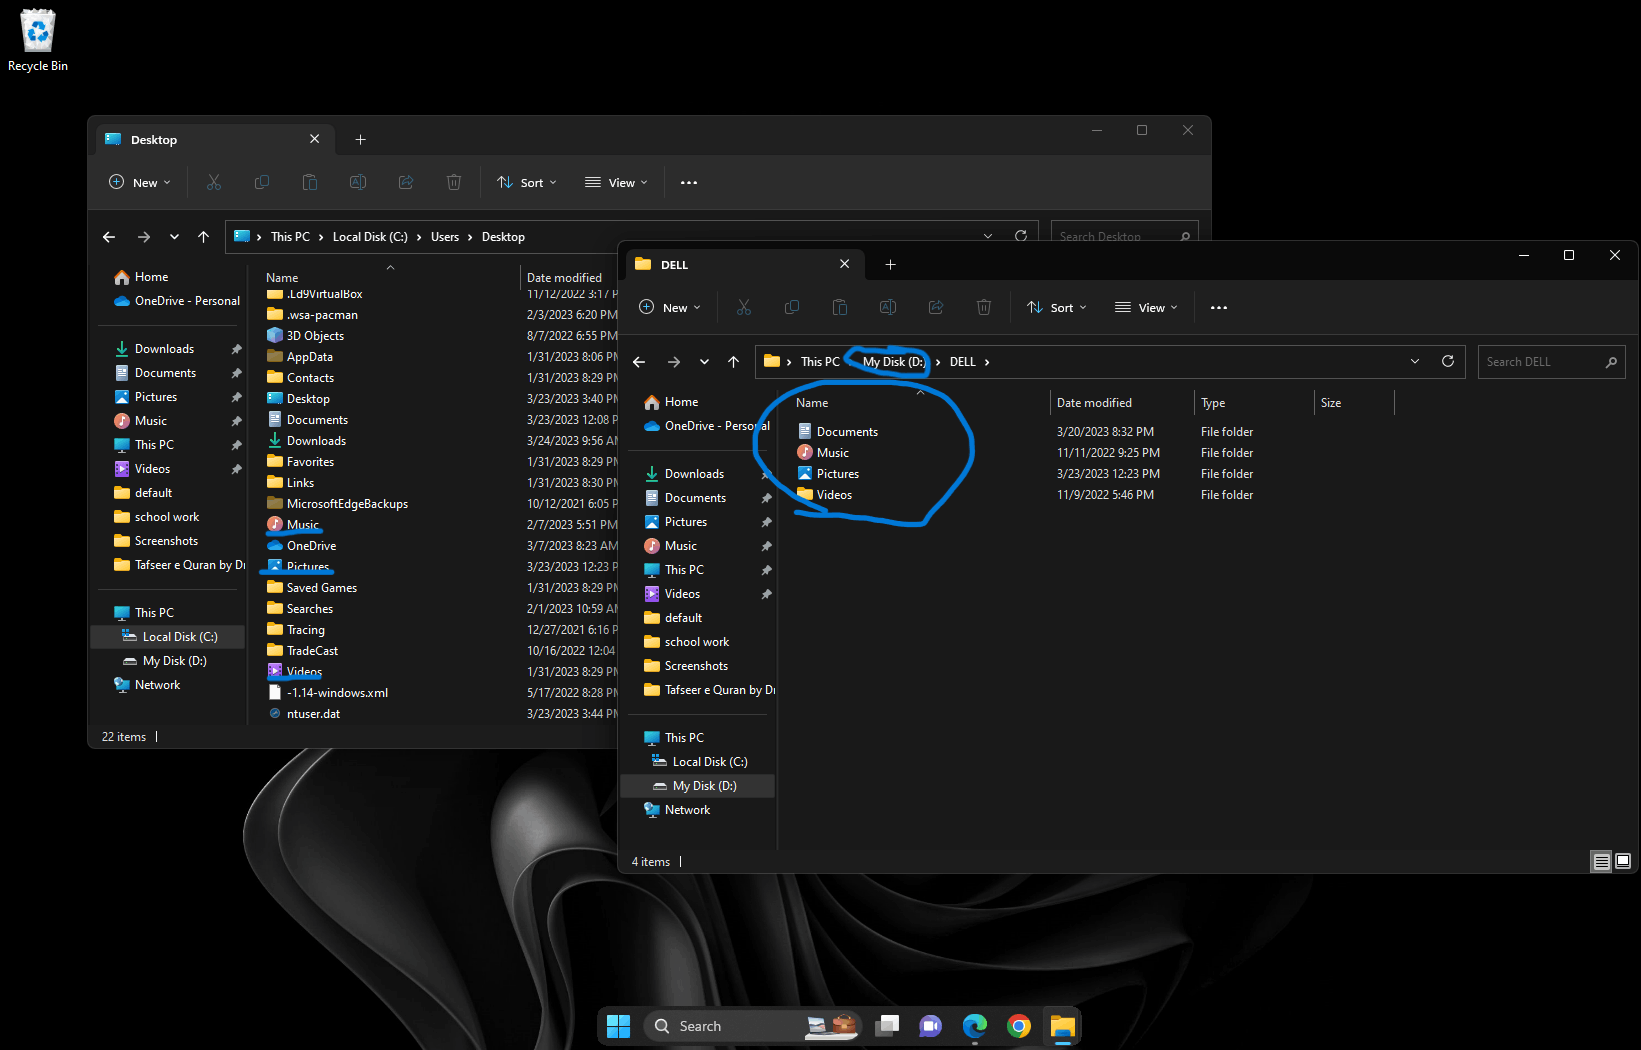
Task: Click Paste icon in DELL window toolbar
Action: click(840, 307)
